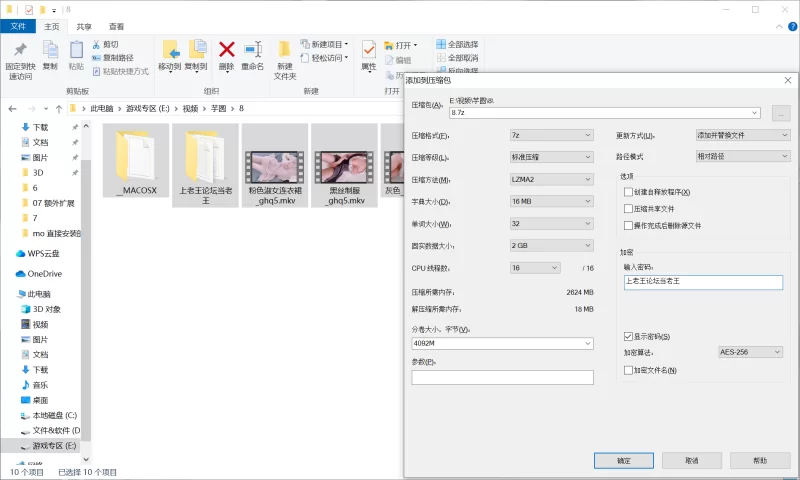This screenshot has width=800, height=480.
Task: Click the 复制 icon in ribbon
Action: (50, 49)
